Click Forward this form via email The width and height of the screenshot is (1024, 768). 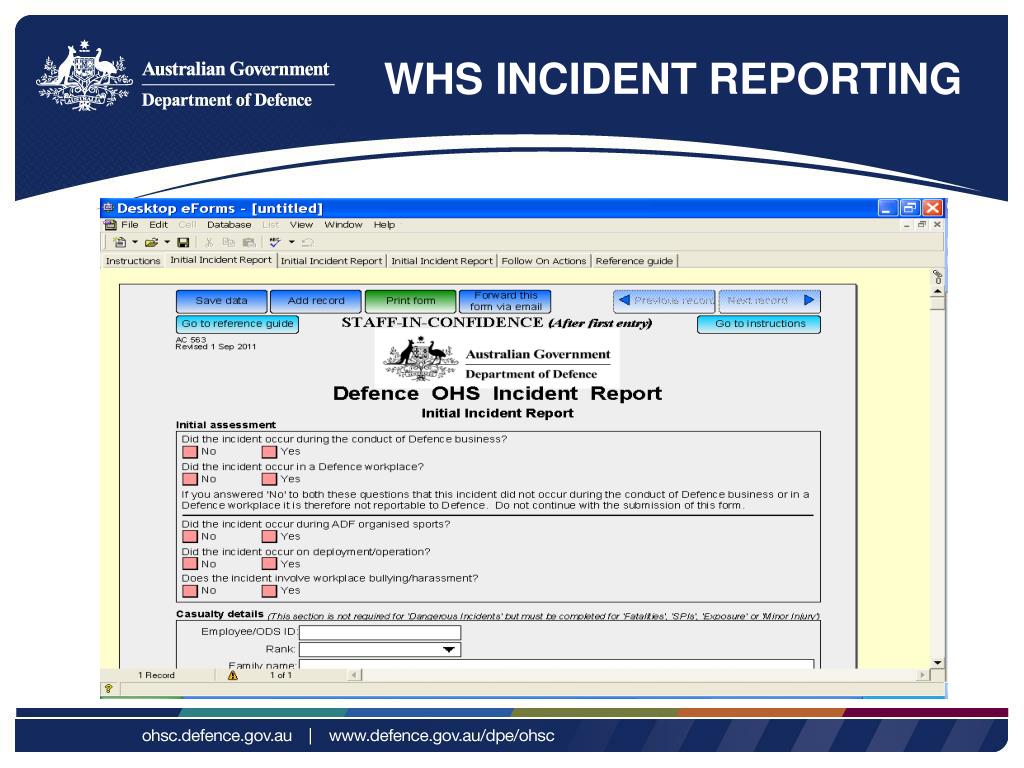pos(505,301)
